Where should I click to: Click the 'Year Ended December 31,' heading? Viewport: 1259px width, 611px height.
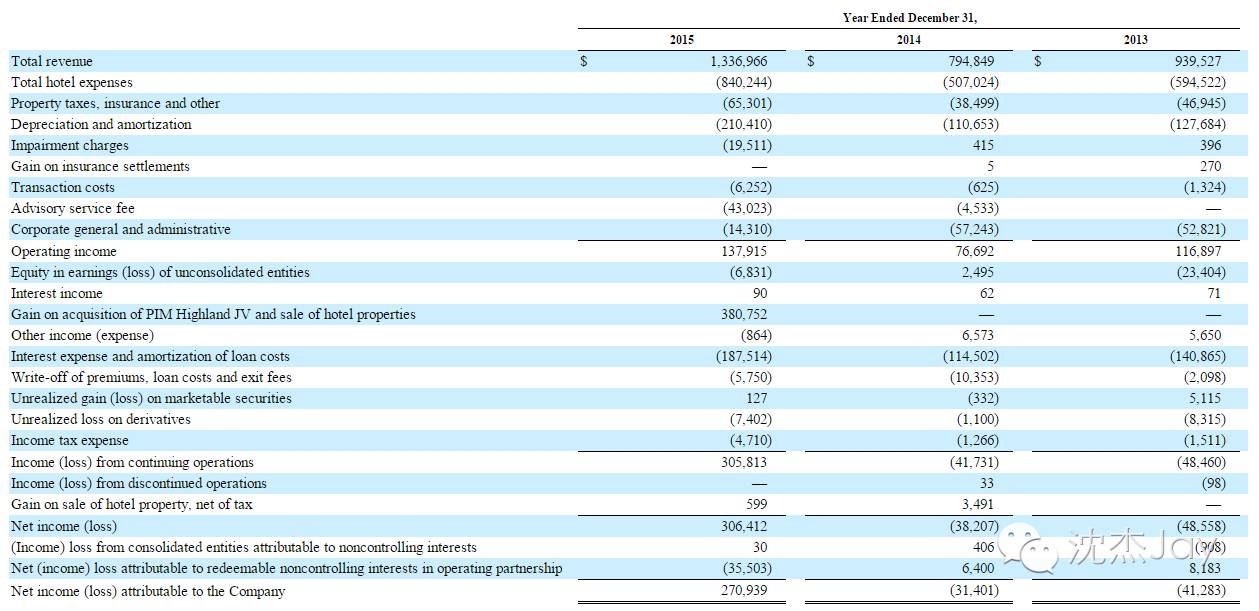(x=909, y=18)
